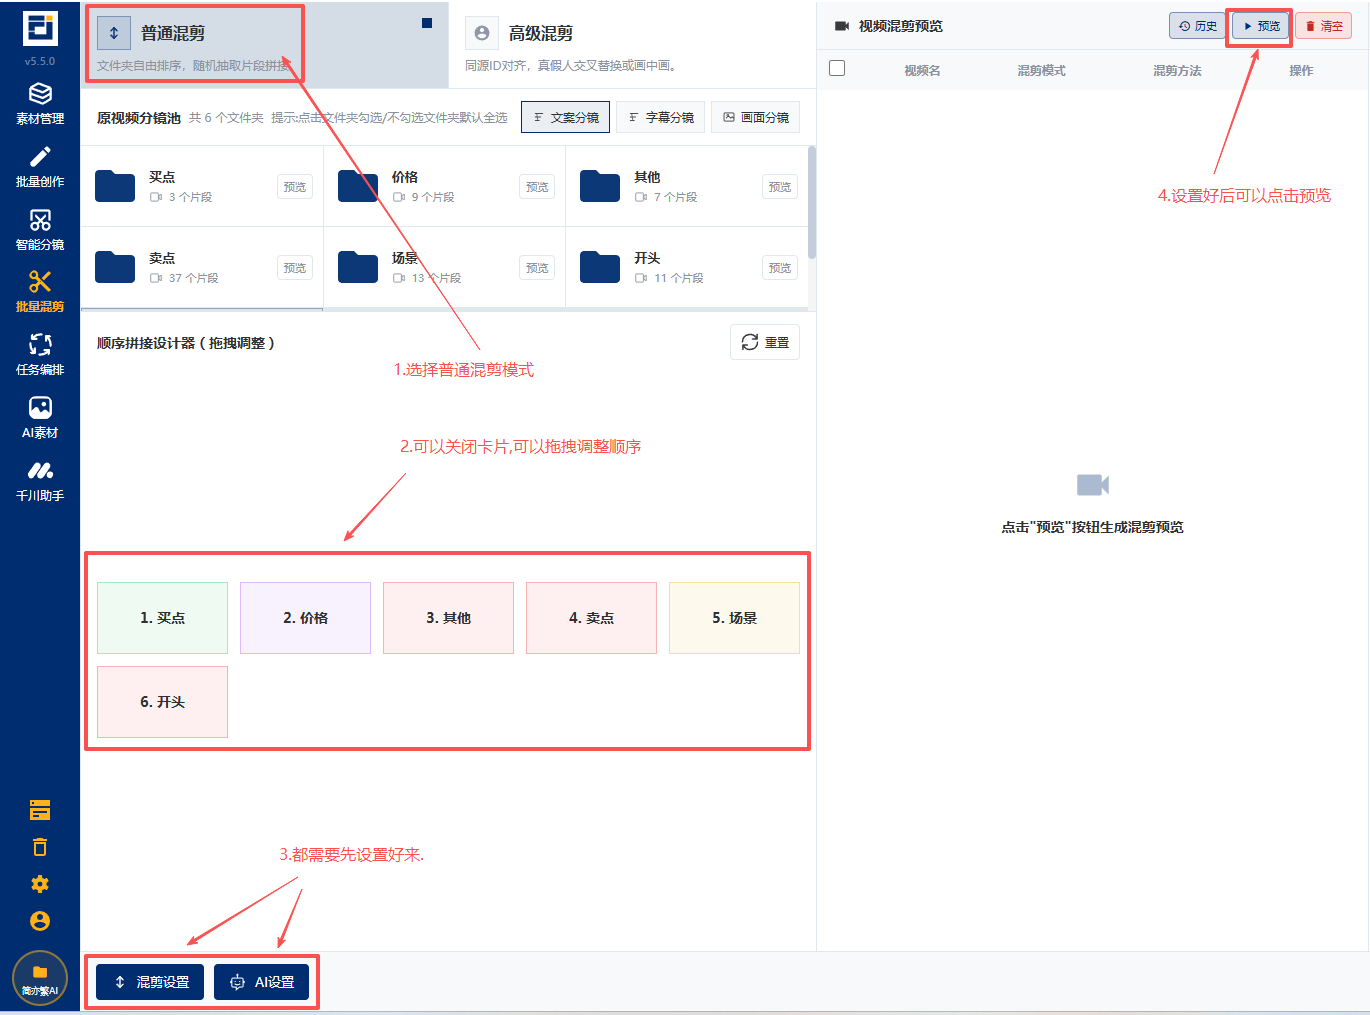Open the user account icon in sidebar

tap(40, 921)
